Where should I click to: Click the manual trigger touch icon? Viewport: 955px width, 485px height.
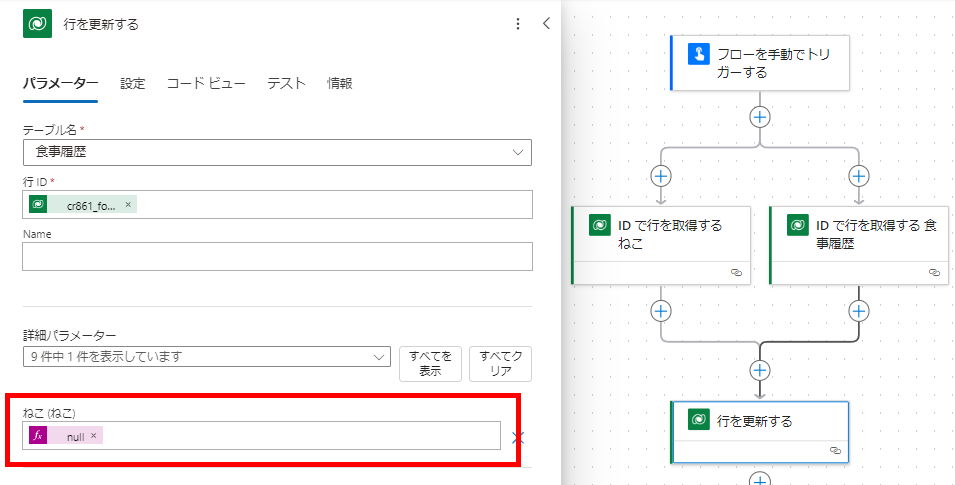click(699, 54)
